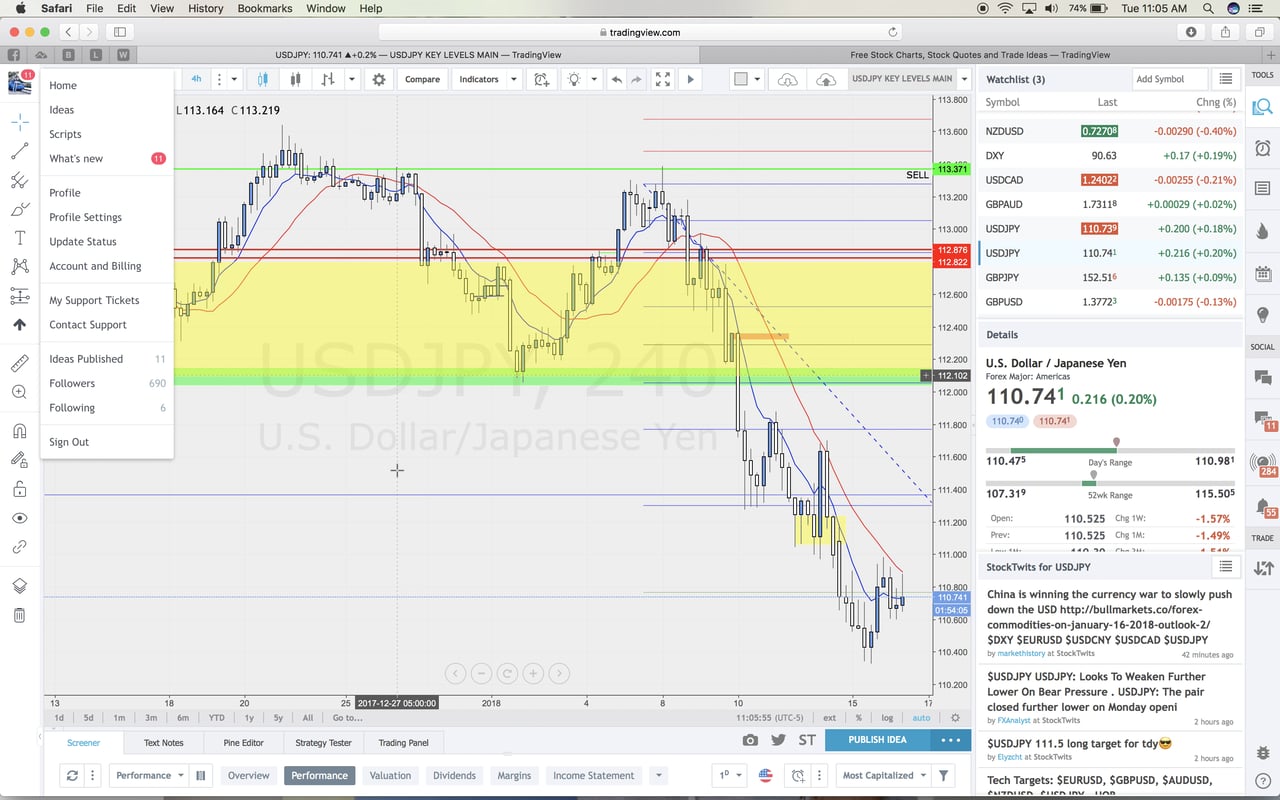Open Profile Settings menu entry
Screen dimensions: 1280x800
coord(85,217)
